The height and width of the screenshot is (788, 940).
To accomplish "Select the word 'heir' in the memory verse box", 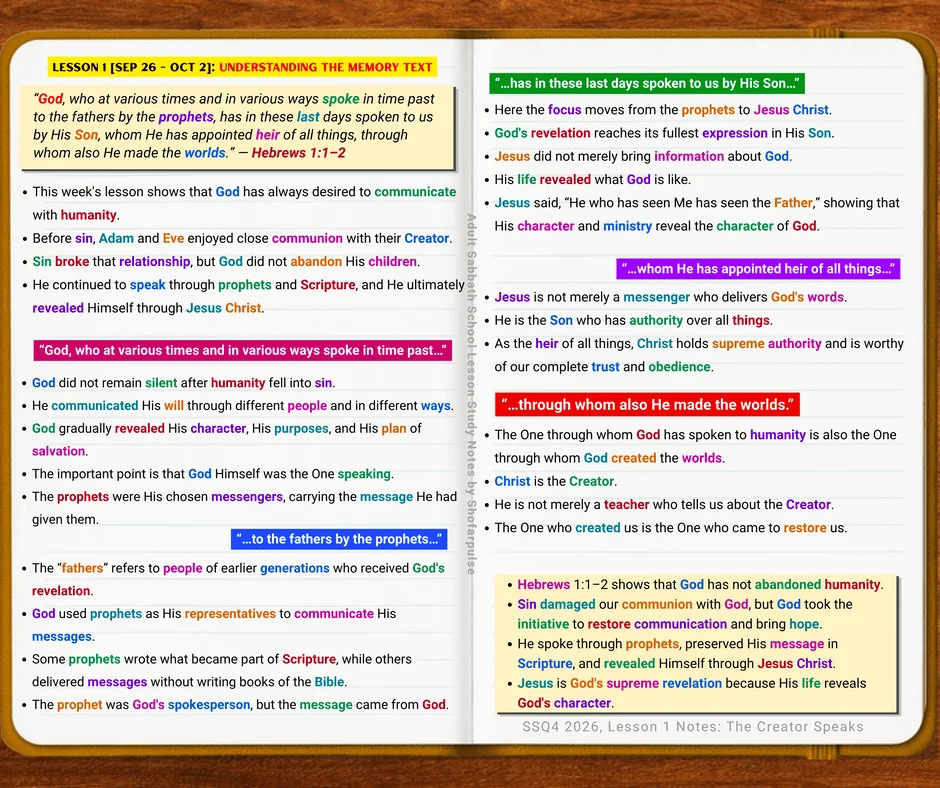I will pyautogui.click(x=268, y=135).
